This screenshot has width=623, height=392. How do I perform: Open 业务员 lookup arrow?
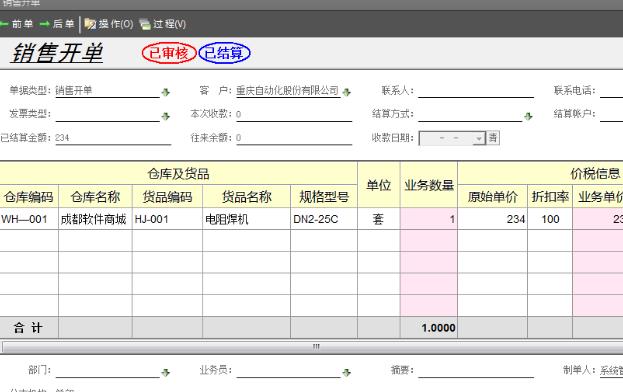click(x=346, y=372)
